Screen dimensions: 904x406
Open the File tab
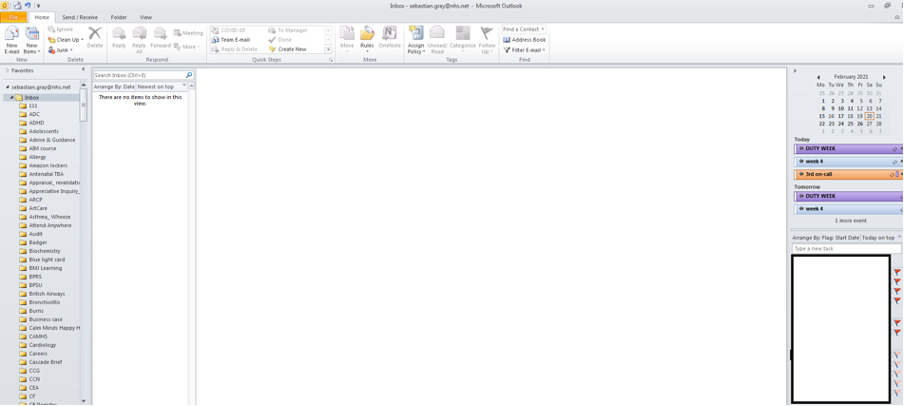13,17
